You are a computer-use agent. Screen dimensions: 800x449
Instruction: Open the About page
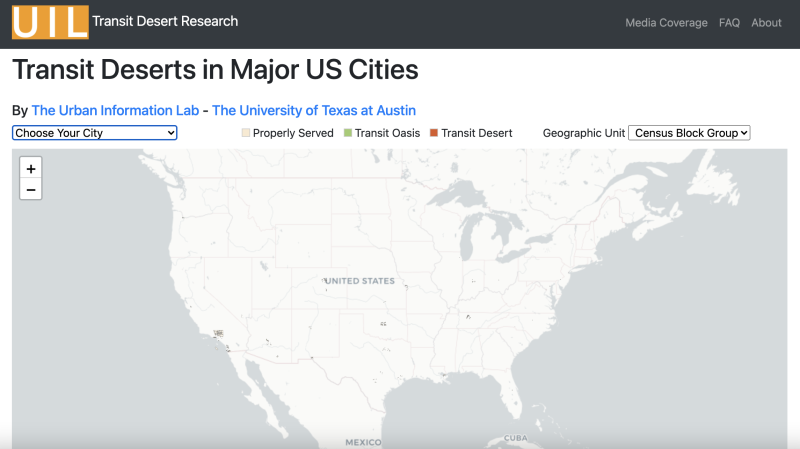(766, 23)
